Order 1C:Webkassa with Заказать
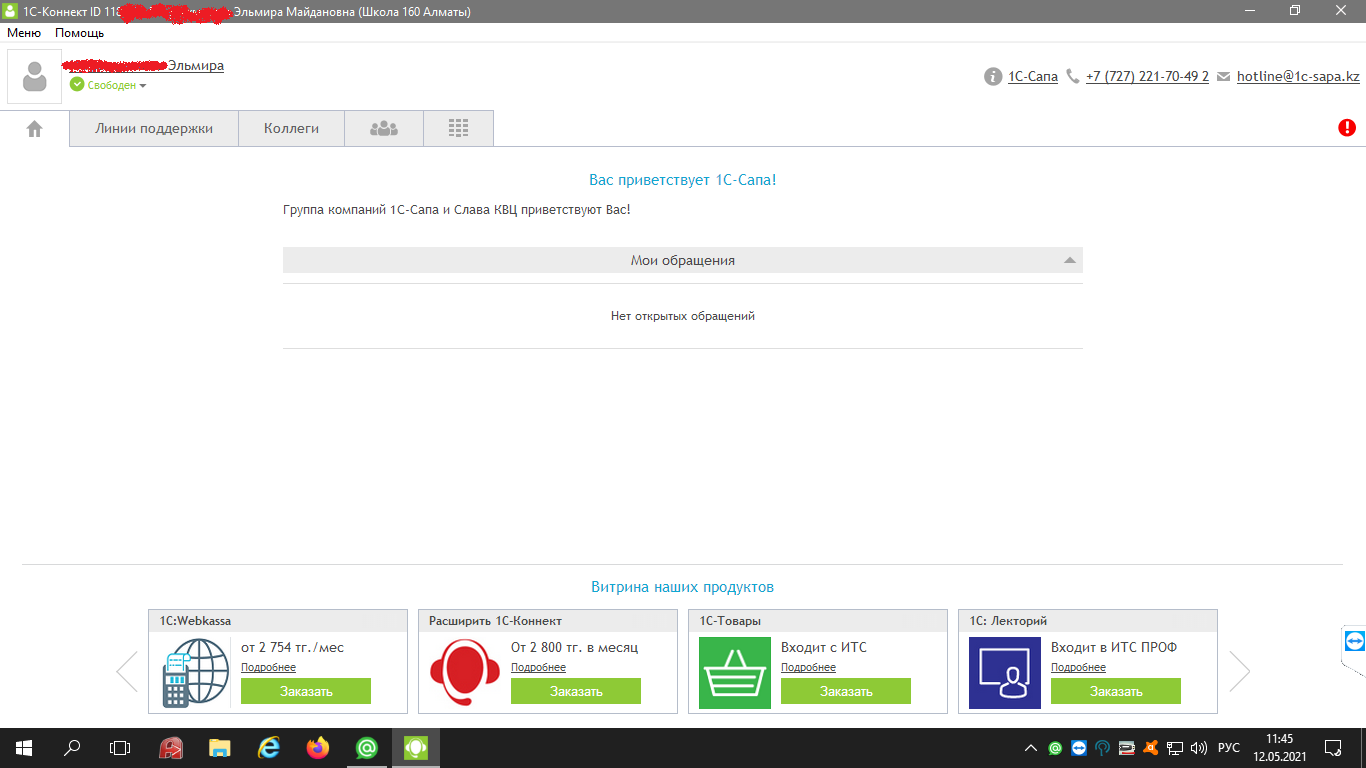Image resolution: width=1366 pixels, height=768 pixels. point(306,691)
